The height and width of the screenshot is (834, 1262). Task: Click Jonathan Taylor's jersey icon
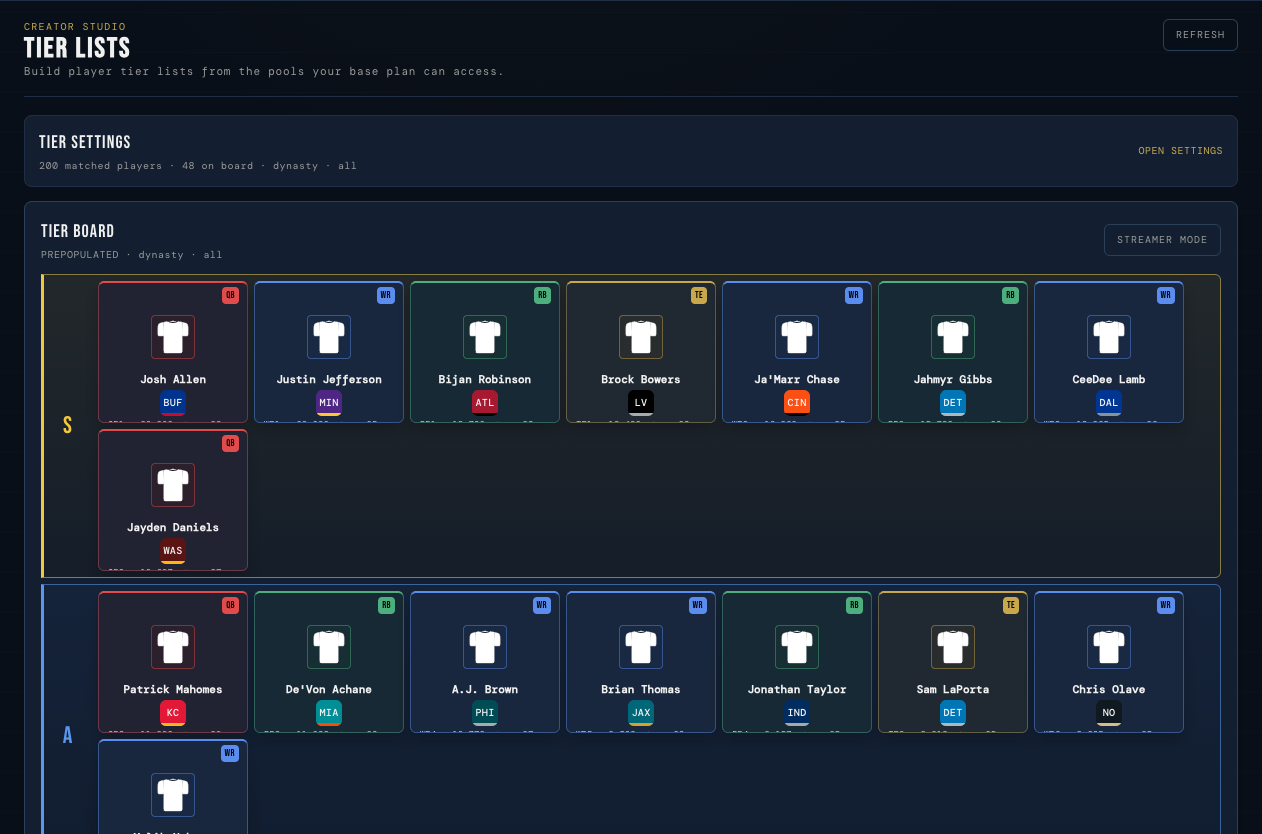point(797,647)
